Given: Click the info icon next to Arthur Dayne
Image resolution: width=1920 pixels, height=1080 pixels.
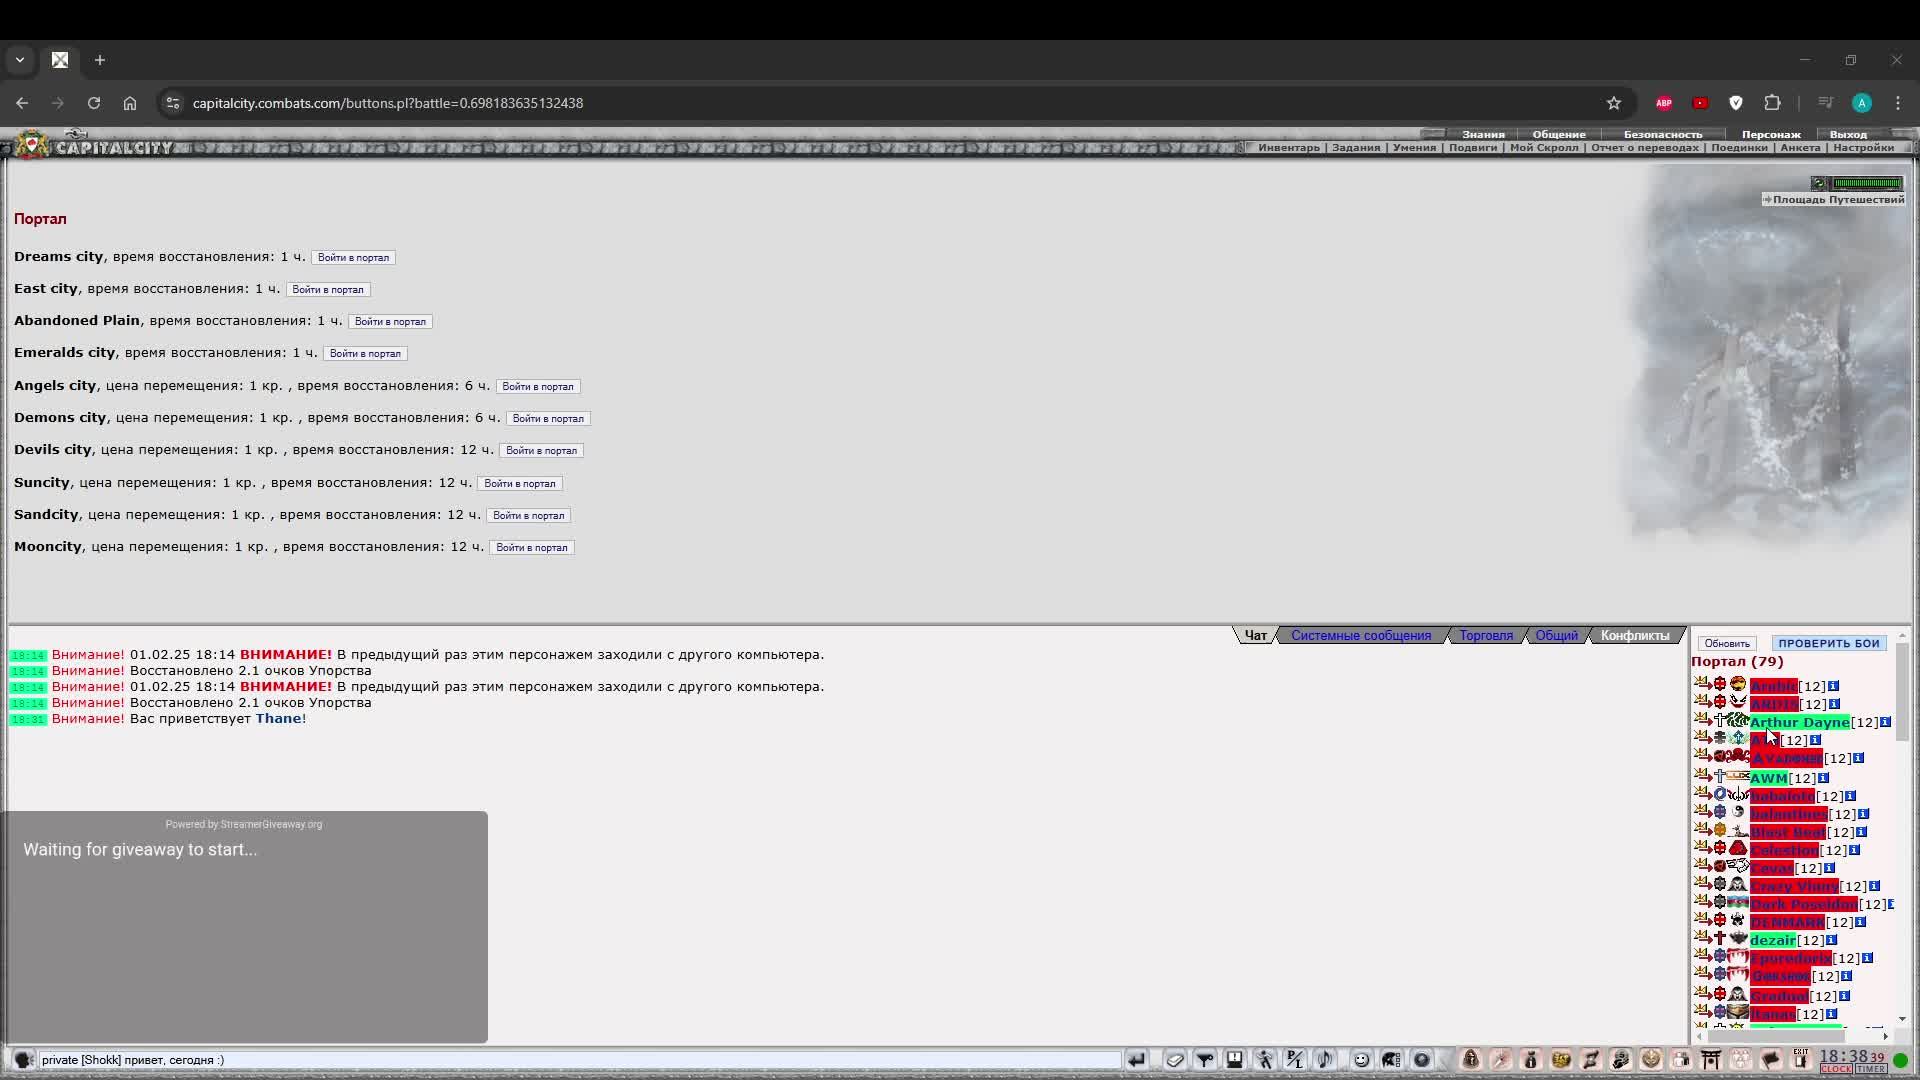Looking at the screenshot, I should pos(1885,722).
